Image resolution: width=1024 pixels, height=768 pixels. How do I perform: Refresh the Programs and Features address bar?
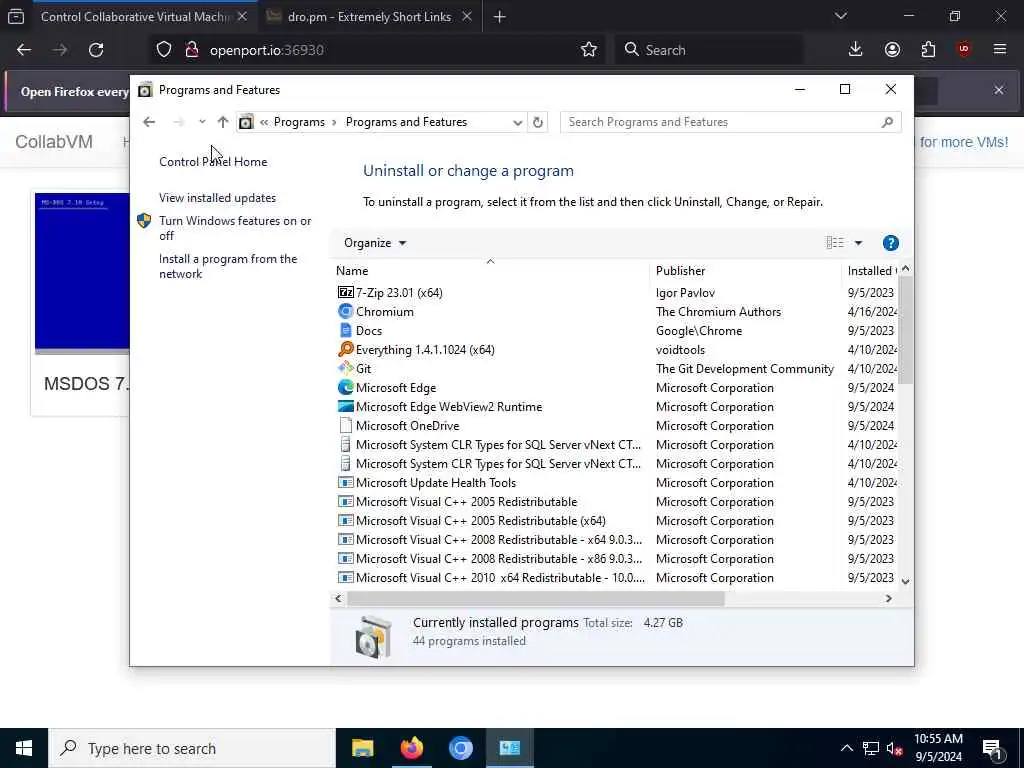coord(537,122)
